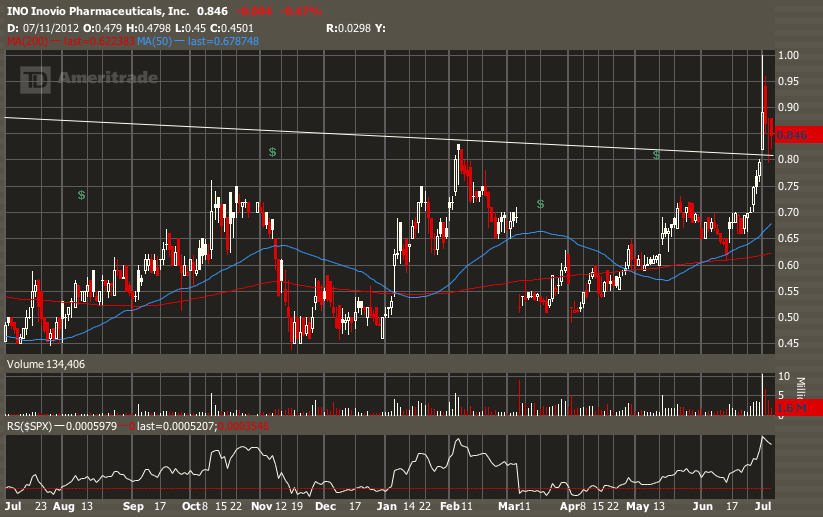This screenshot has height=517, width=823.
Task: Click the dollar marker near March
Action: point(540,204)
